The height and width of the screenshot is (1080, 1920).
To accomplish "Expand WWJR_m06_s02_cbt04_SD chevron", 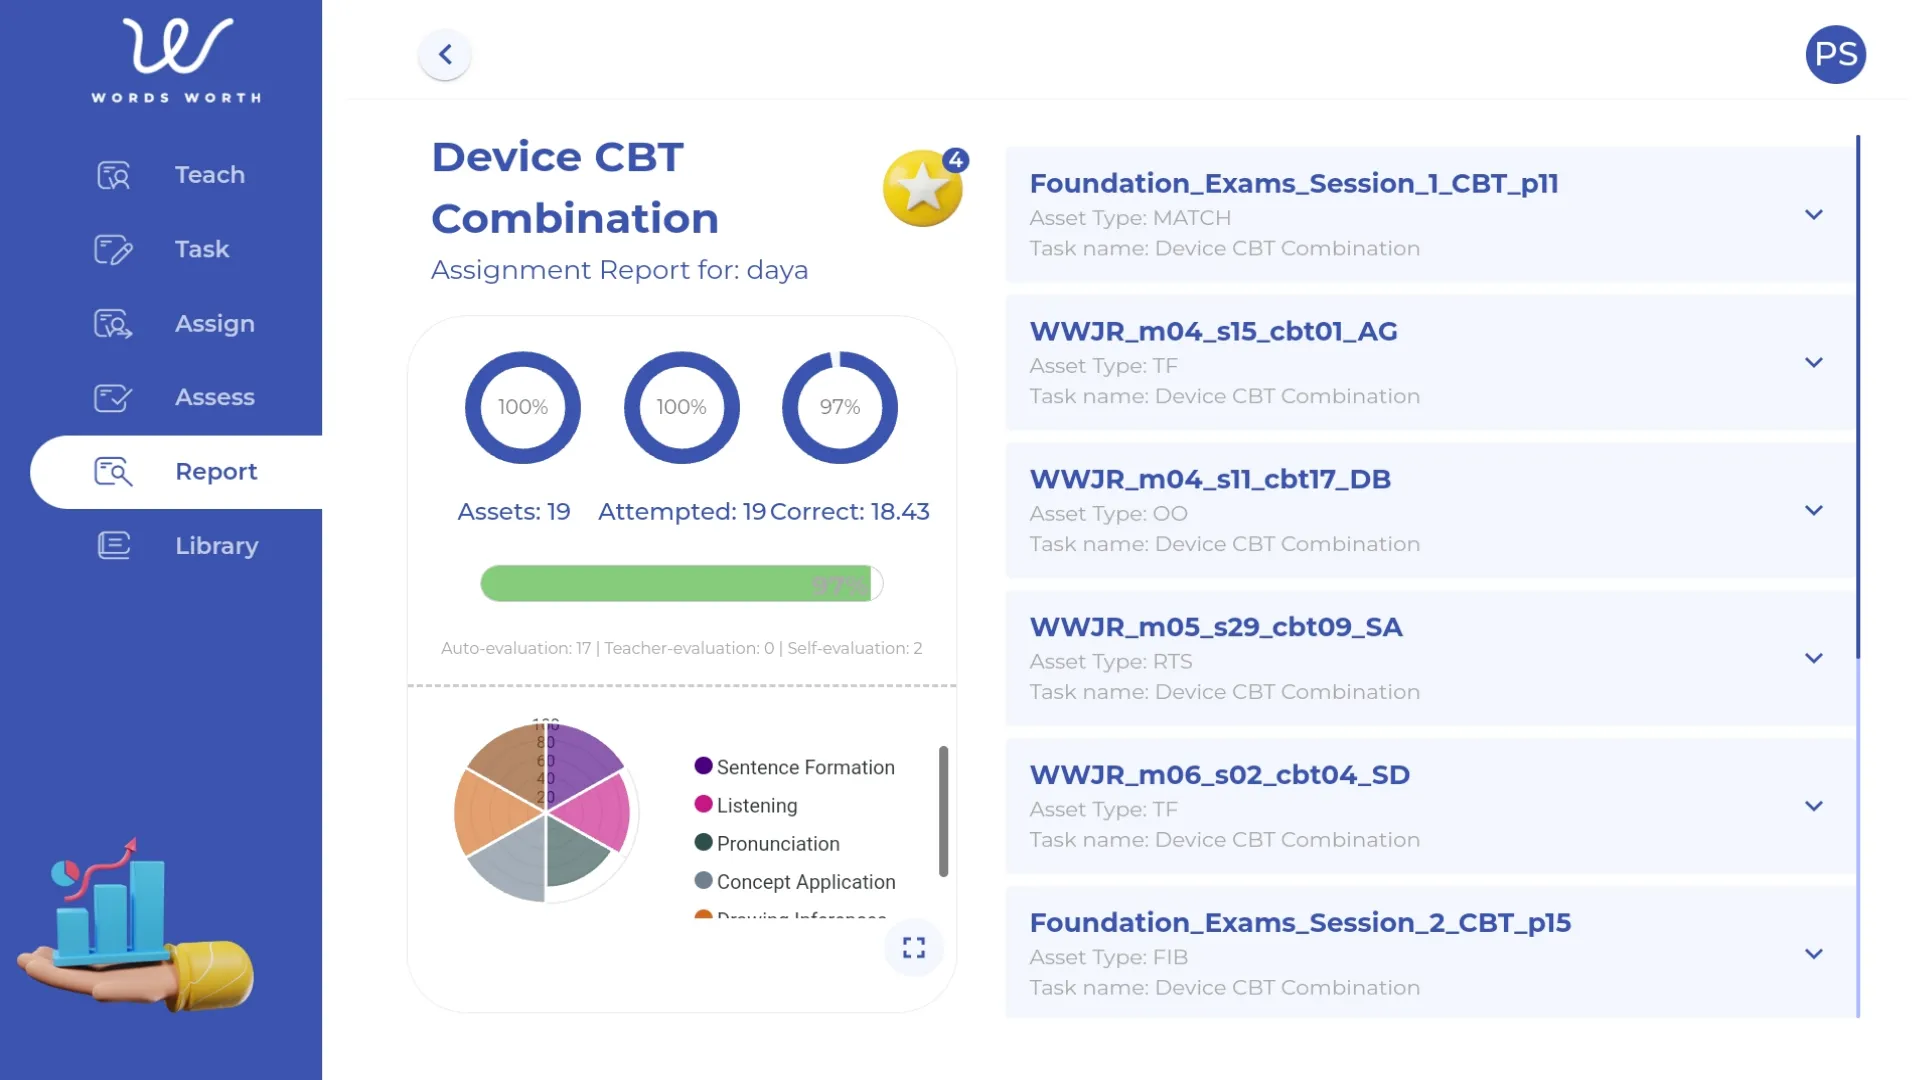I will click(x=1814, y=807).
